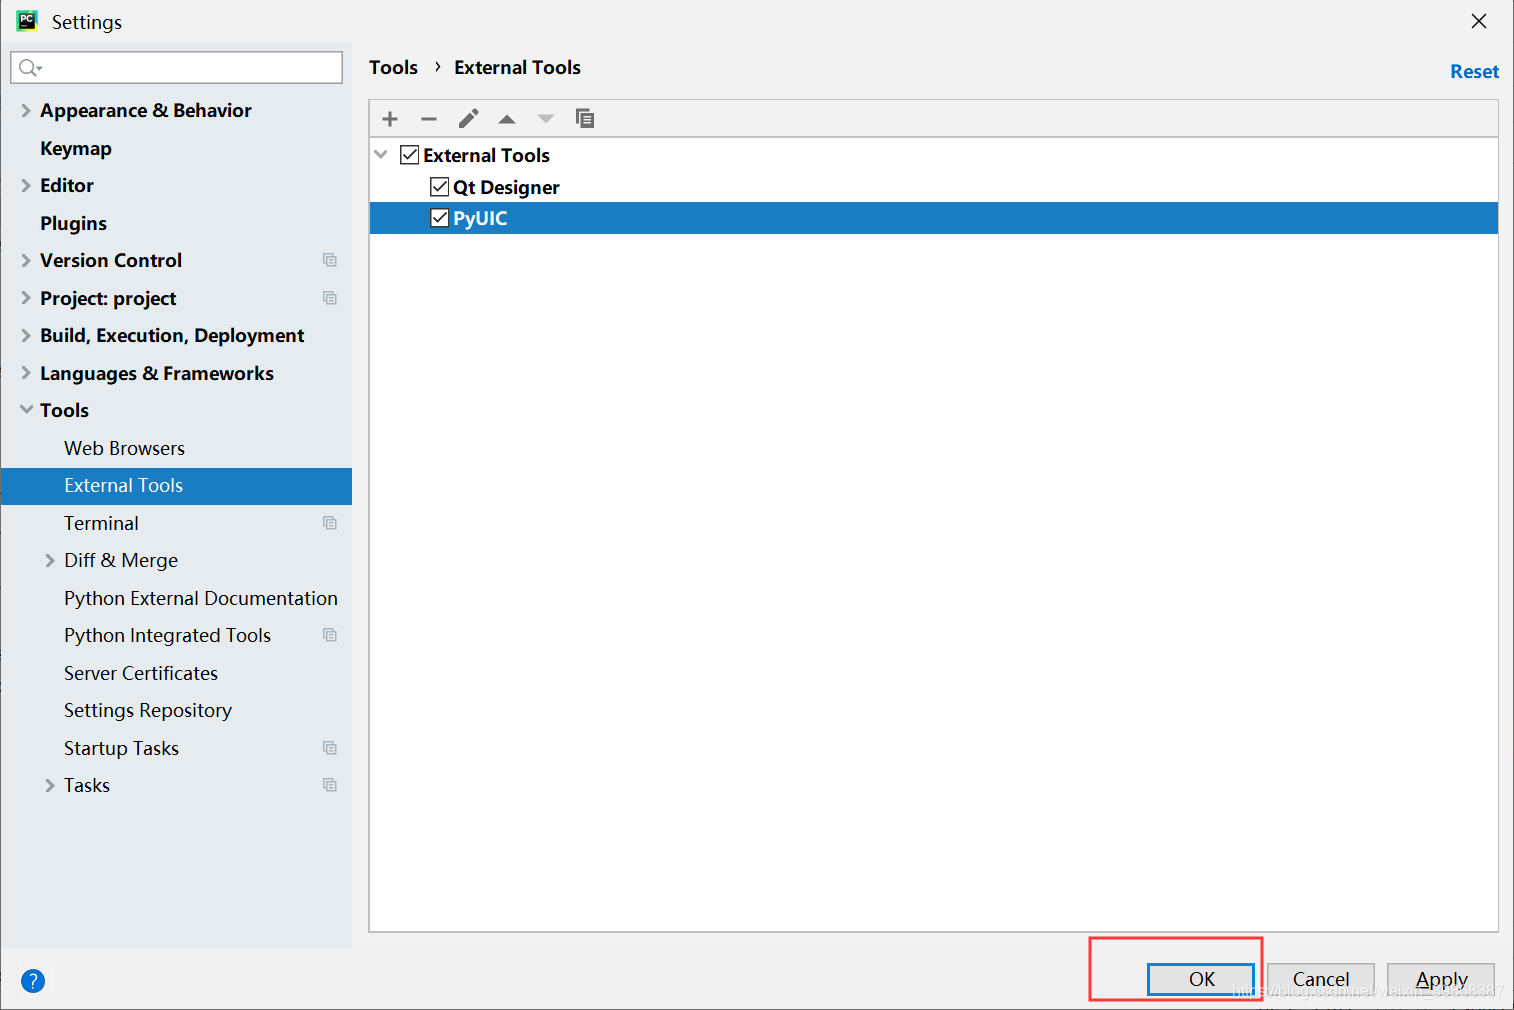Click Tools breadcrumb in header
1514x1010 pixels.
(x=393, y=67)
